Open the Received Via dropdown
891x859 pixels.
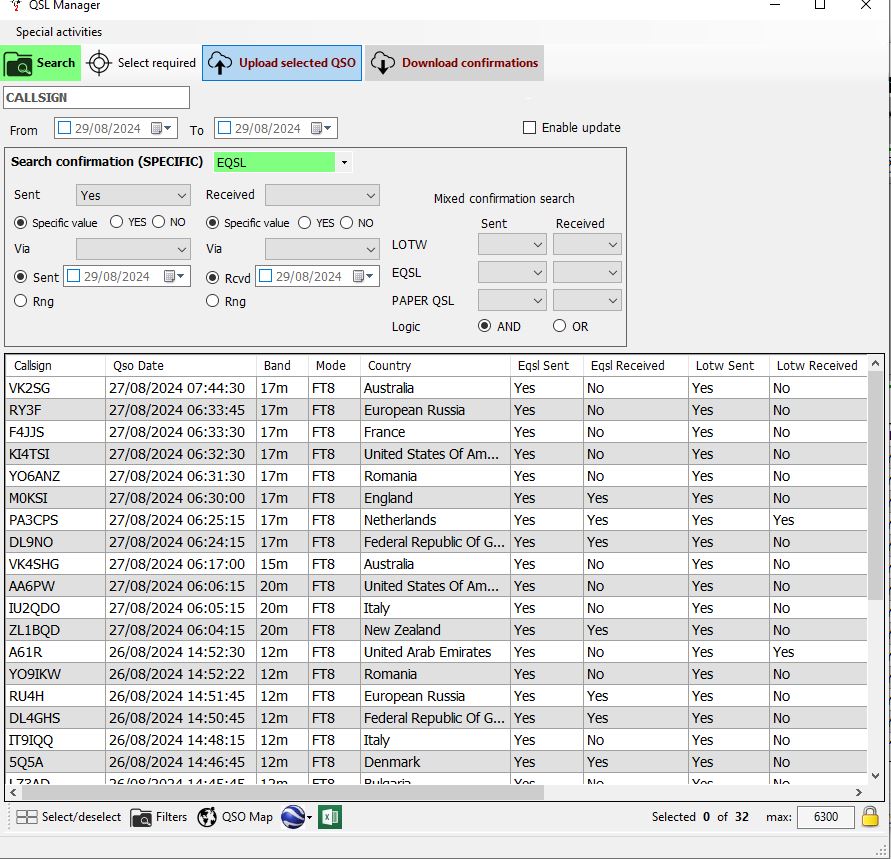[322, 249]
